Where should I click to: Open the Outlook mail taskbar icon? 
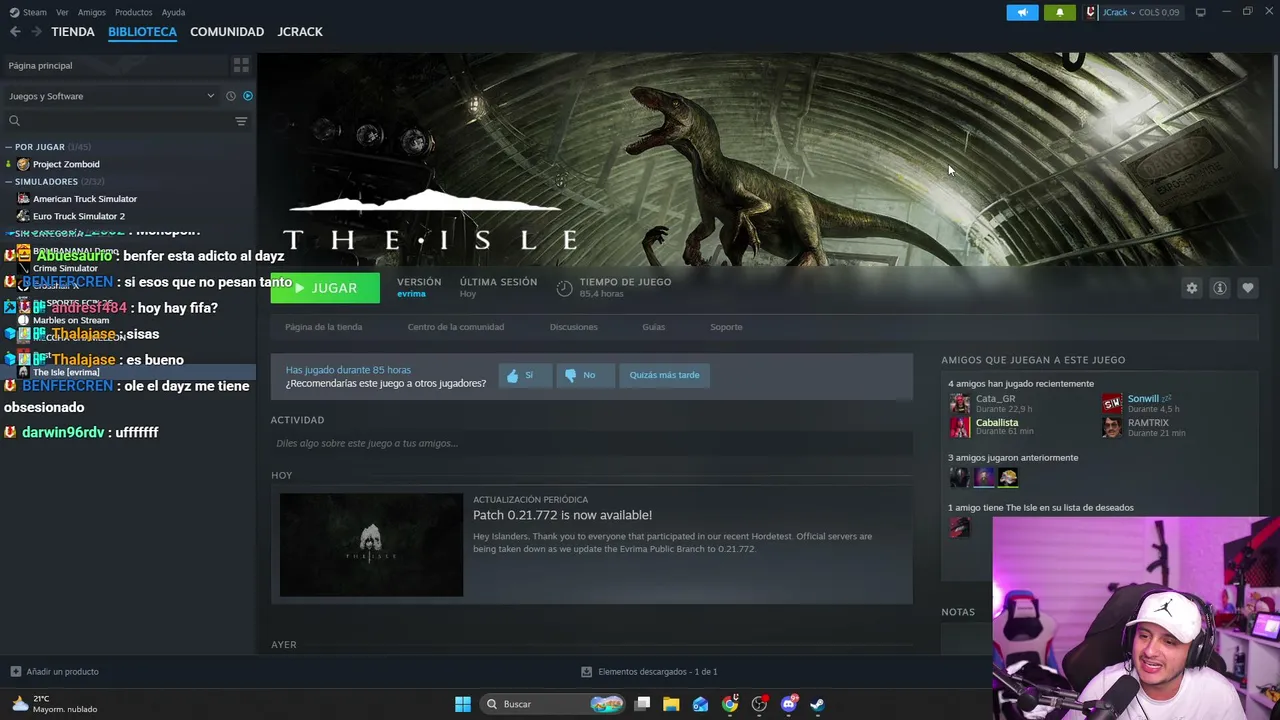pos(700,704)
